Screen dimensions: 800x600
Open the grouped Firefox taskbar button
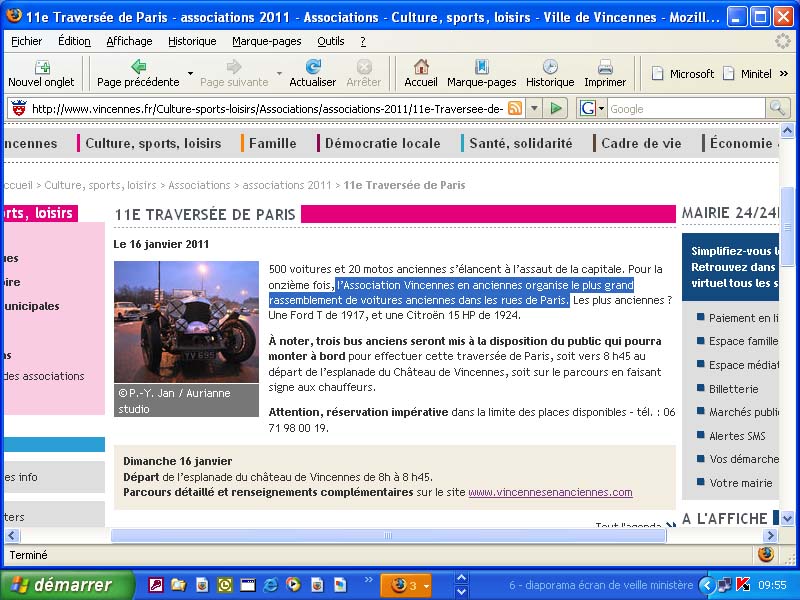tap(406, 585)
